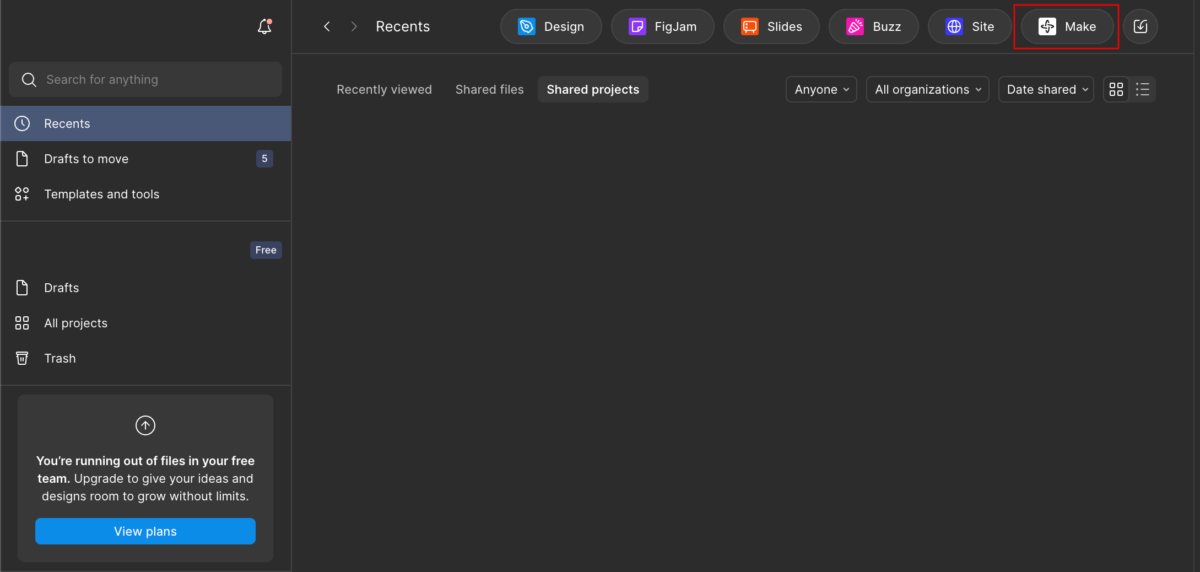Viewport: 1200px width, 572px height.
Task: Create a new Buzz file
Action: pos(873,27)
